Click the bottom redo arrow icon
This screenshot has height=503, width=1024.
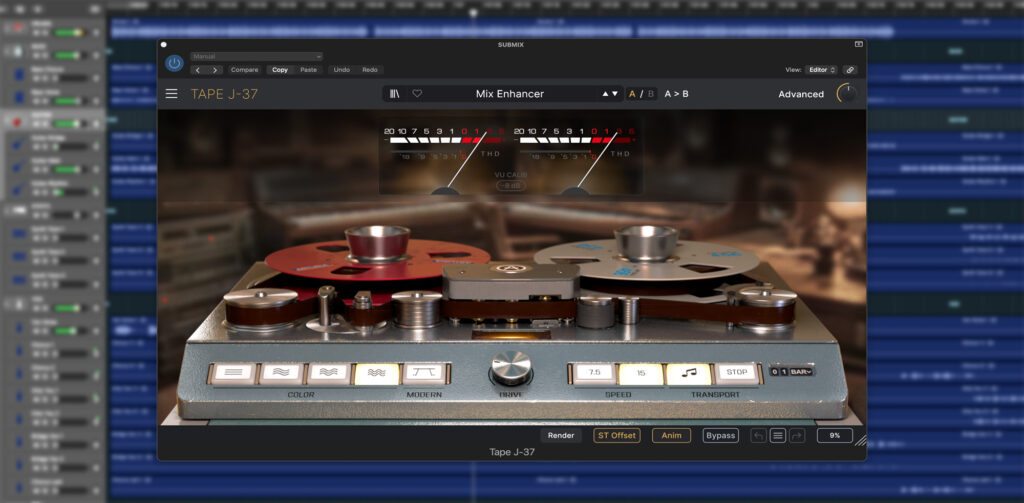(x=797, y=436)
